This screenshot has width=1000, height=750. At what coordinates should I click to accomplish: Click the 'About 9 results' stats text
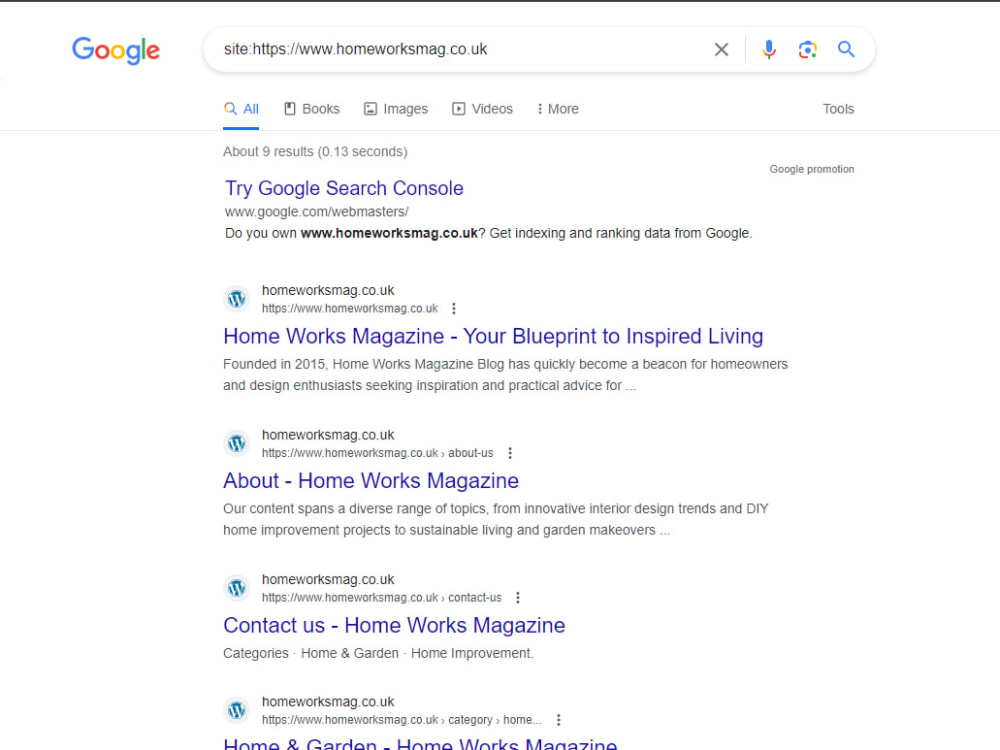[x=315, y=152]
